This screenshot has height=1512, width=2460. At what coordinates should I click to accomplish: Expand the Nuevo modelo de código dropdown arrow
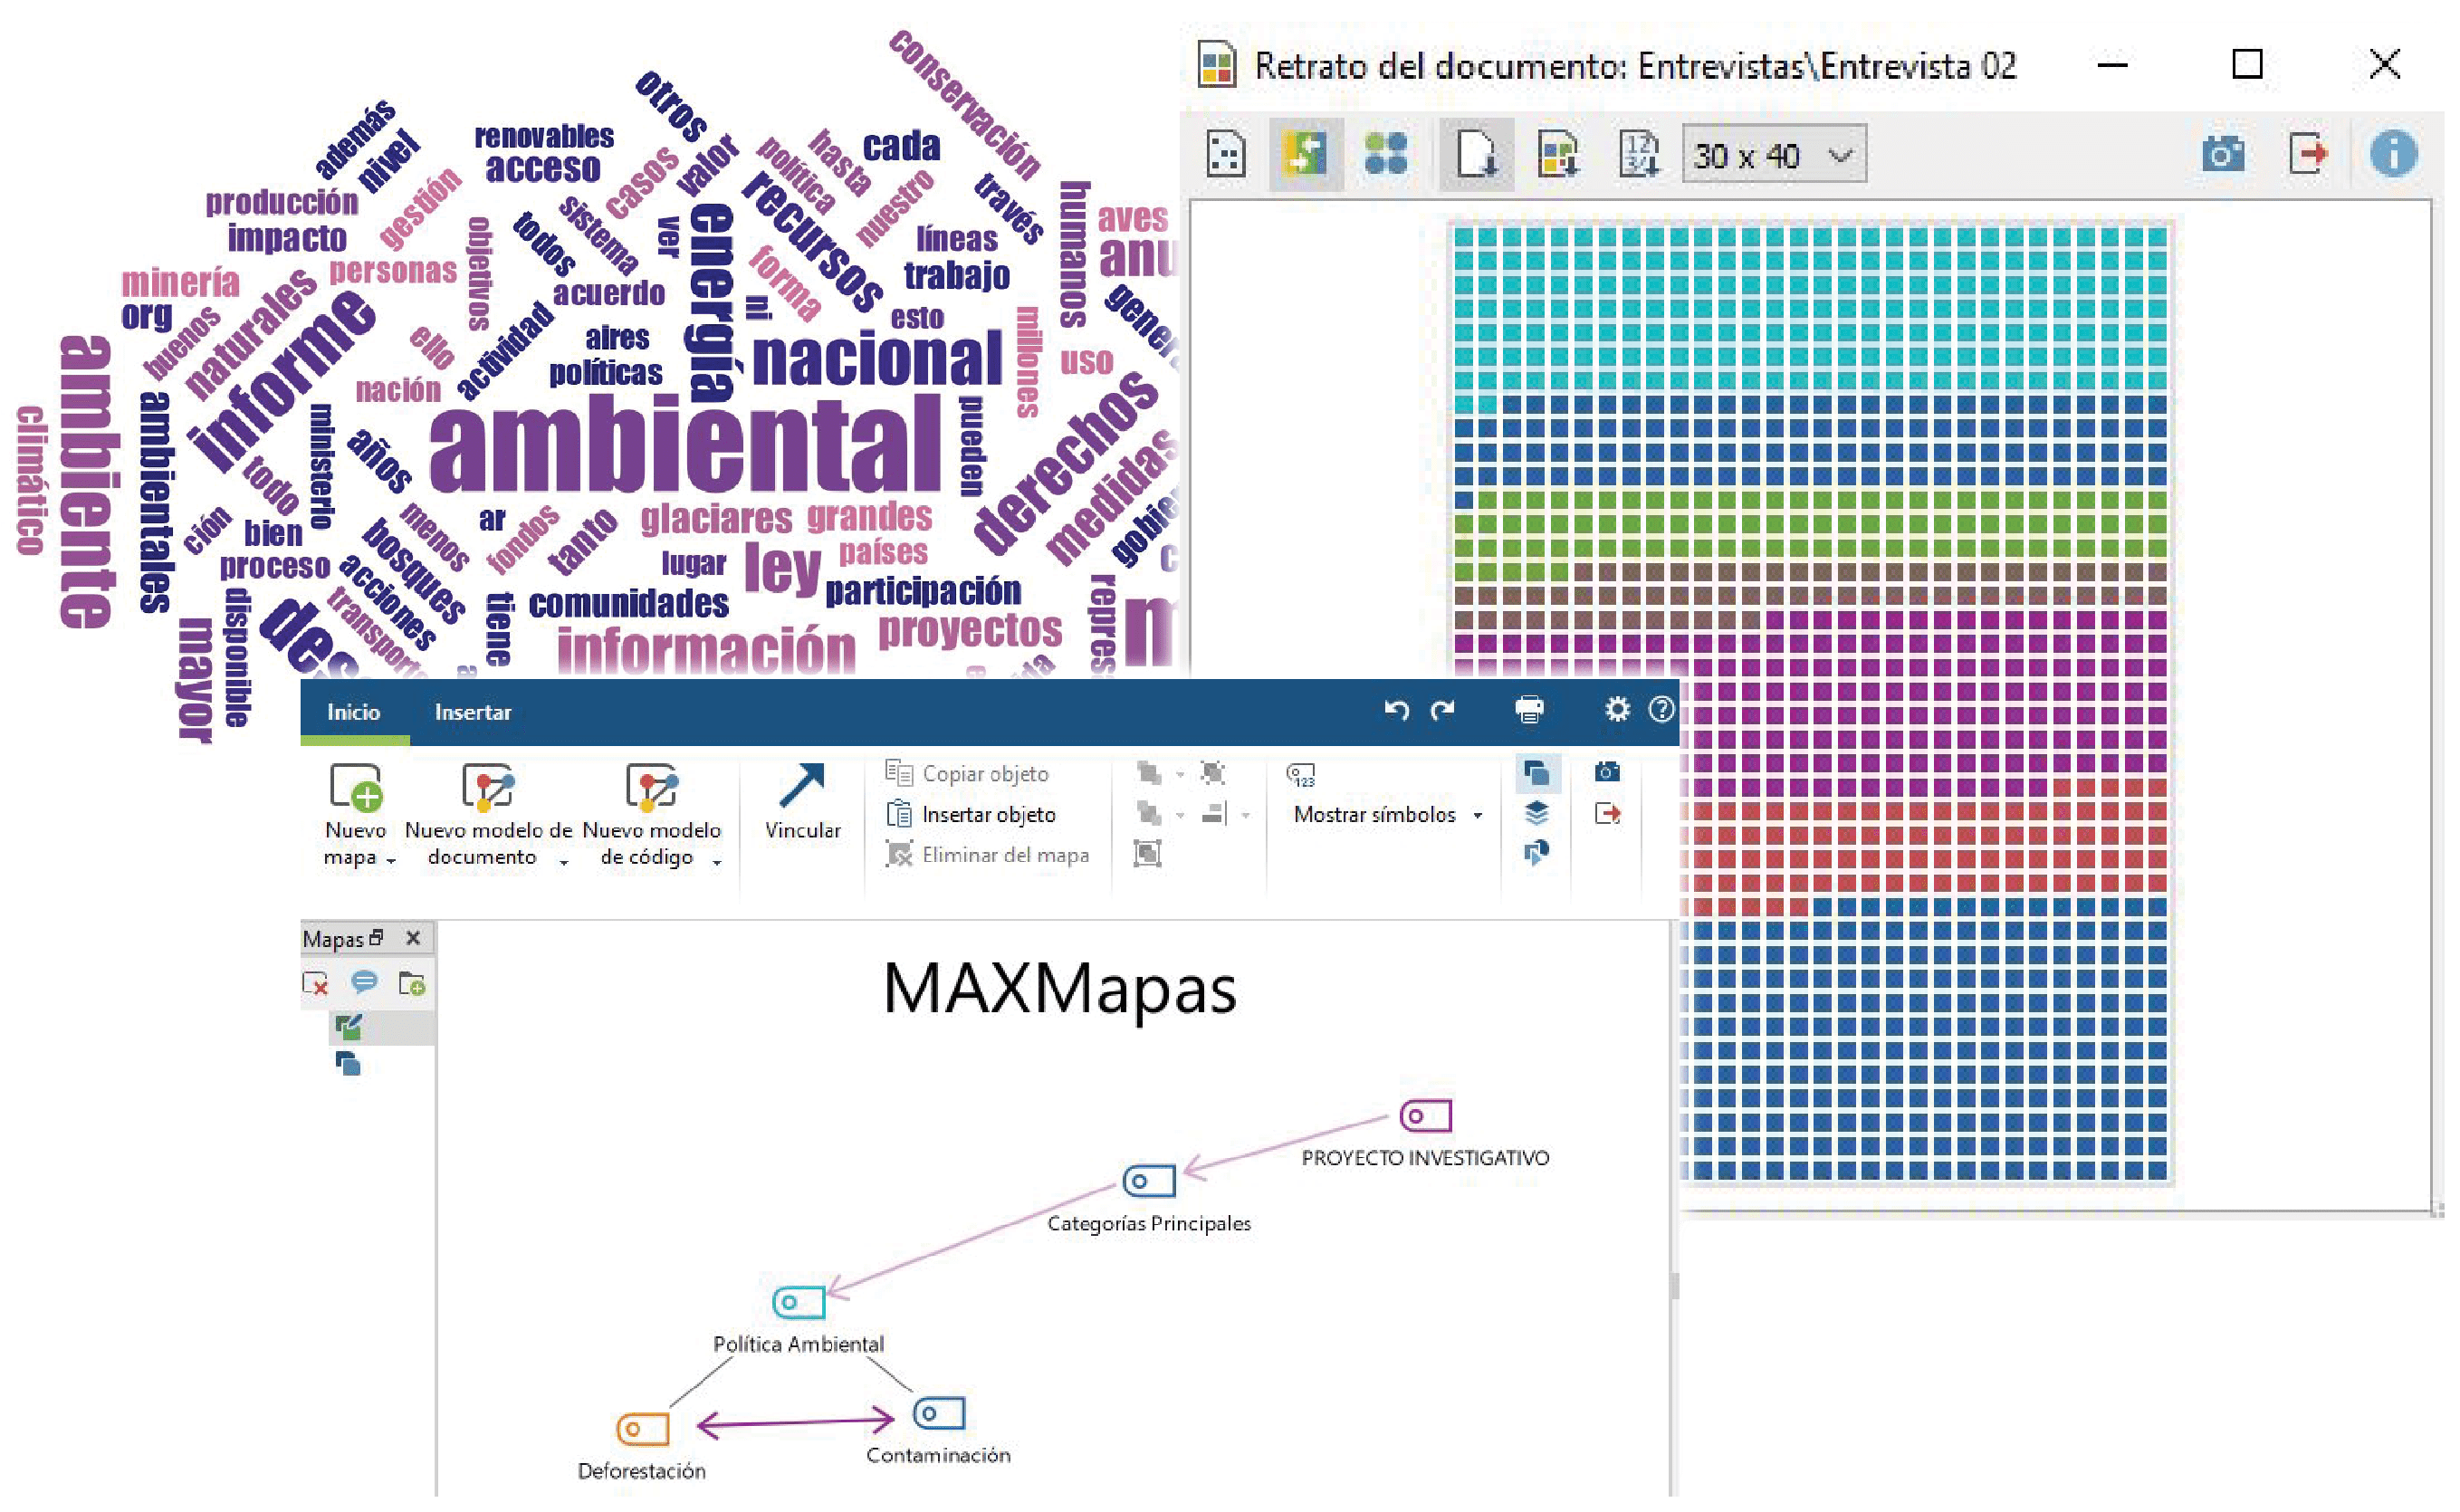pyautogui.click(x=717, y=862)
